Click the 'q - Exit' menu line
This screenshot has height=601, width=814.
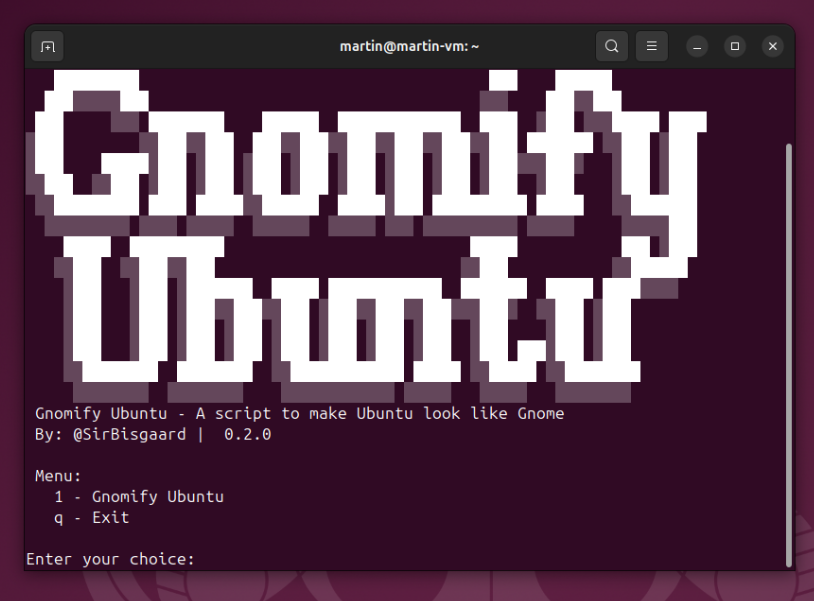(91, 517)
